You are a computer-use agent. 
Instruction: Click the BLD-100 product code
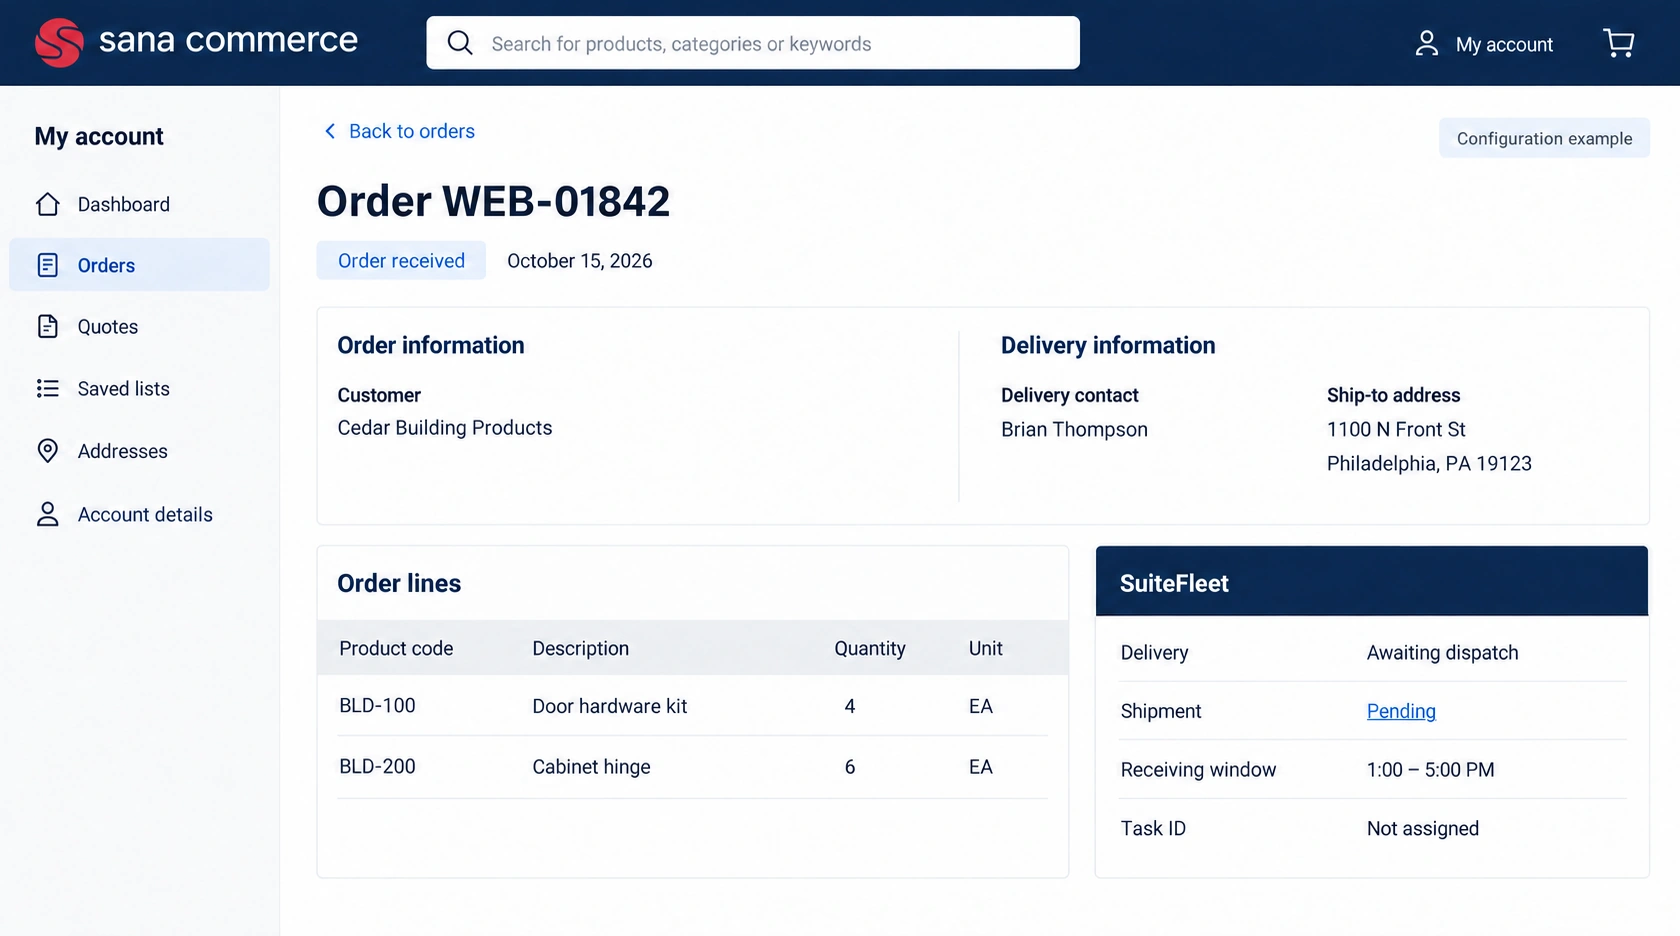click(377, 706)
